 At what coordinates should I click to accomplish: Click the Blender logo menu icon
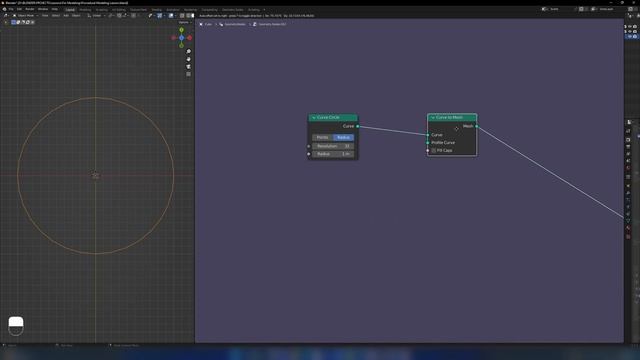click(x=4, y=9)
